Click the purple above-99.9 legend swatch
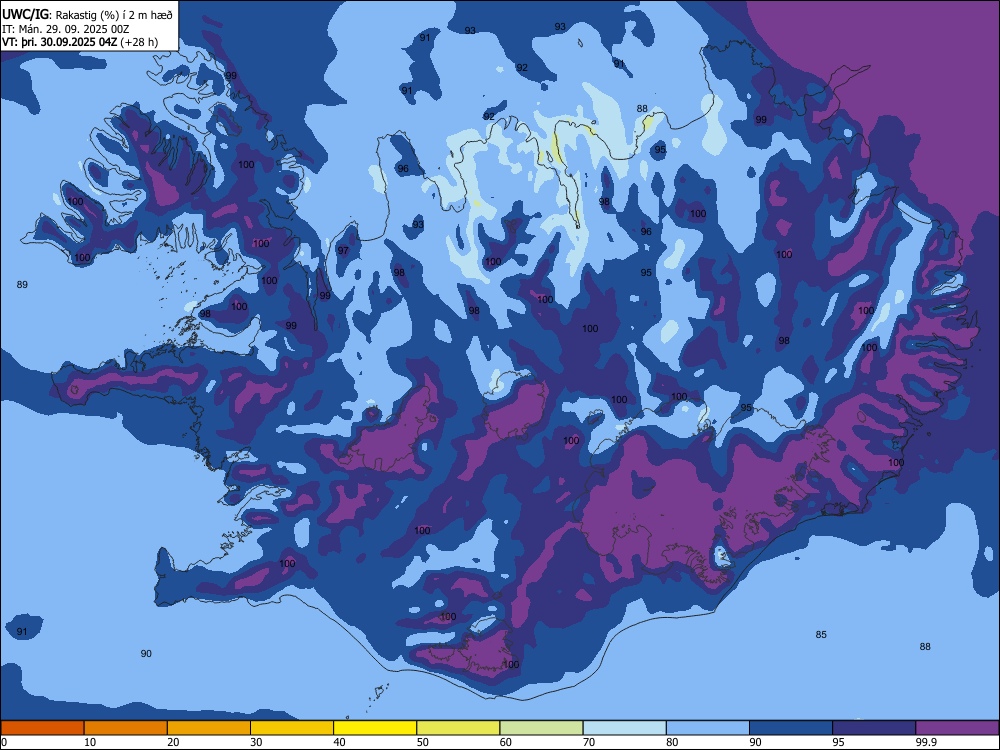The width and height of the screenshot is (1000, 750). [x=957, y=728]
